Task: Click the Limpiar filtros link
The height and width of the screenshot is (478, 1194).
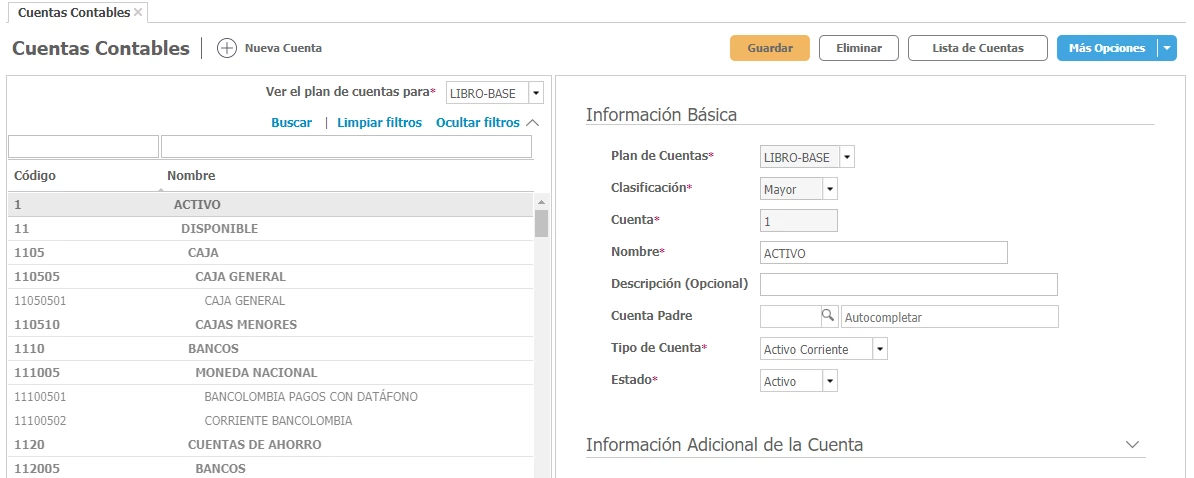Action: pos(379,122)
